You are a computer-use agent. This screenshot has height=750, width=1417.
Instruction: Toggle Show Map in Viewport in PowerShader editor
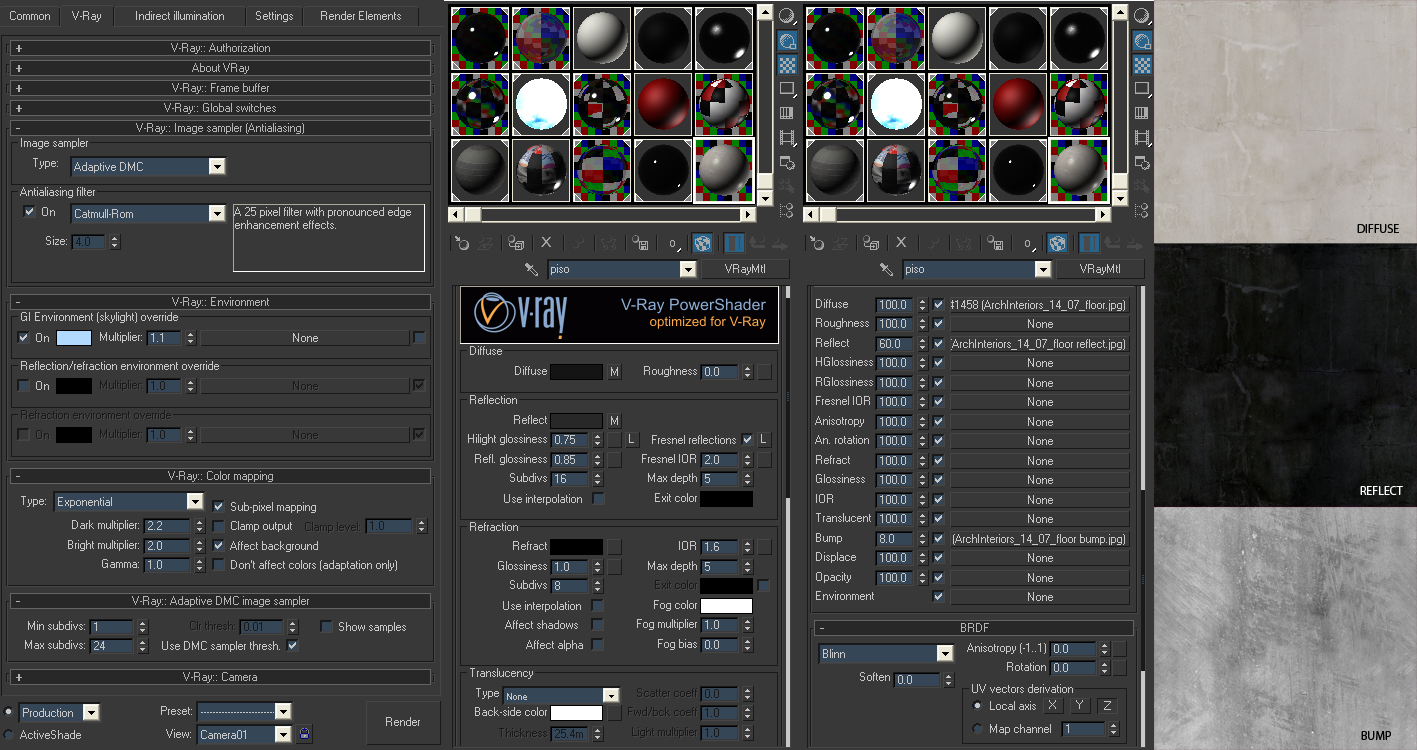703,242
